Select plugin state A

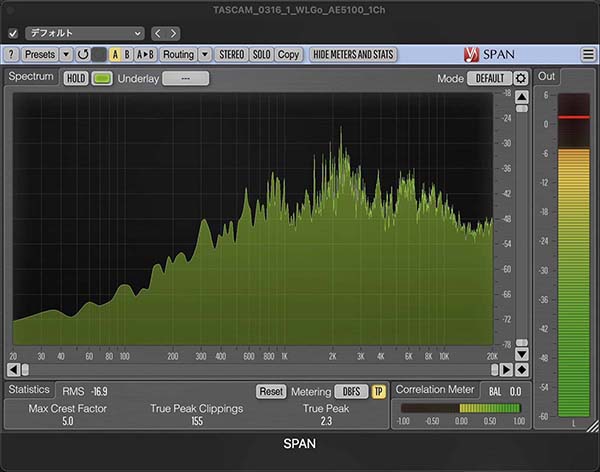tap(115, 55)
